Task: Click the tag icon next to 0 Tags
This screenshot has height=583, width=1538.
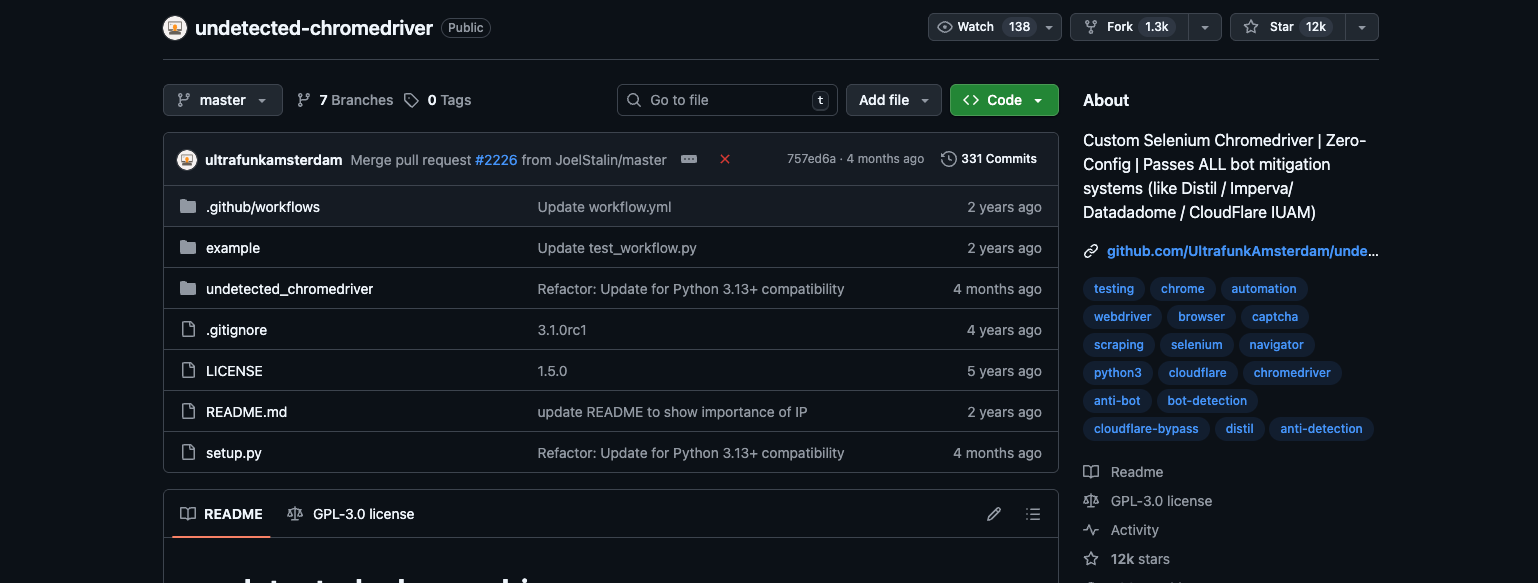Action: pyautogui.click(x=411, y=99)
